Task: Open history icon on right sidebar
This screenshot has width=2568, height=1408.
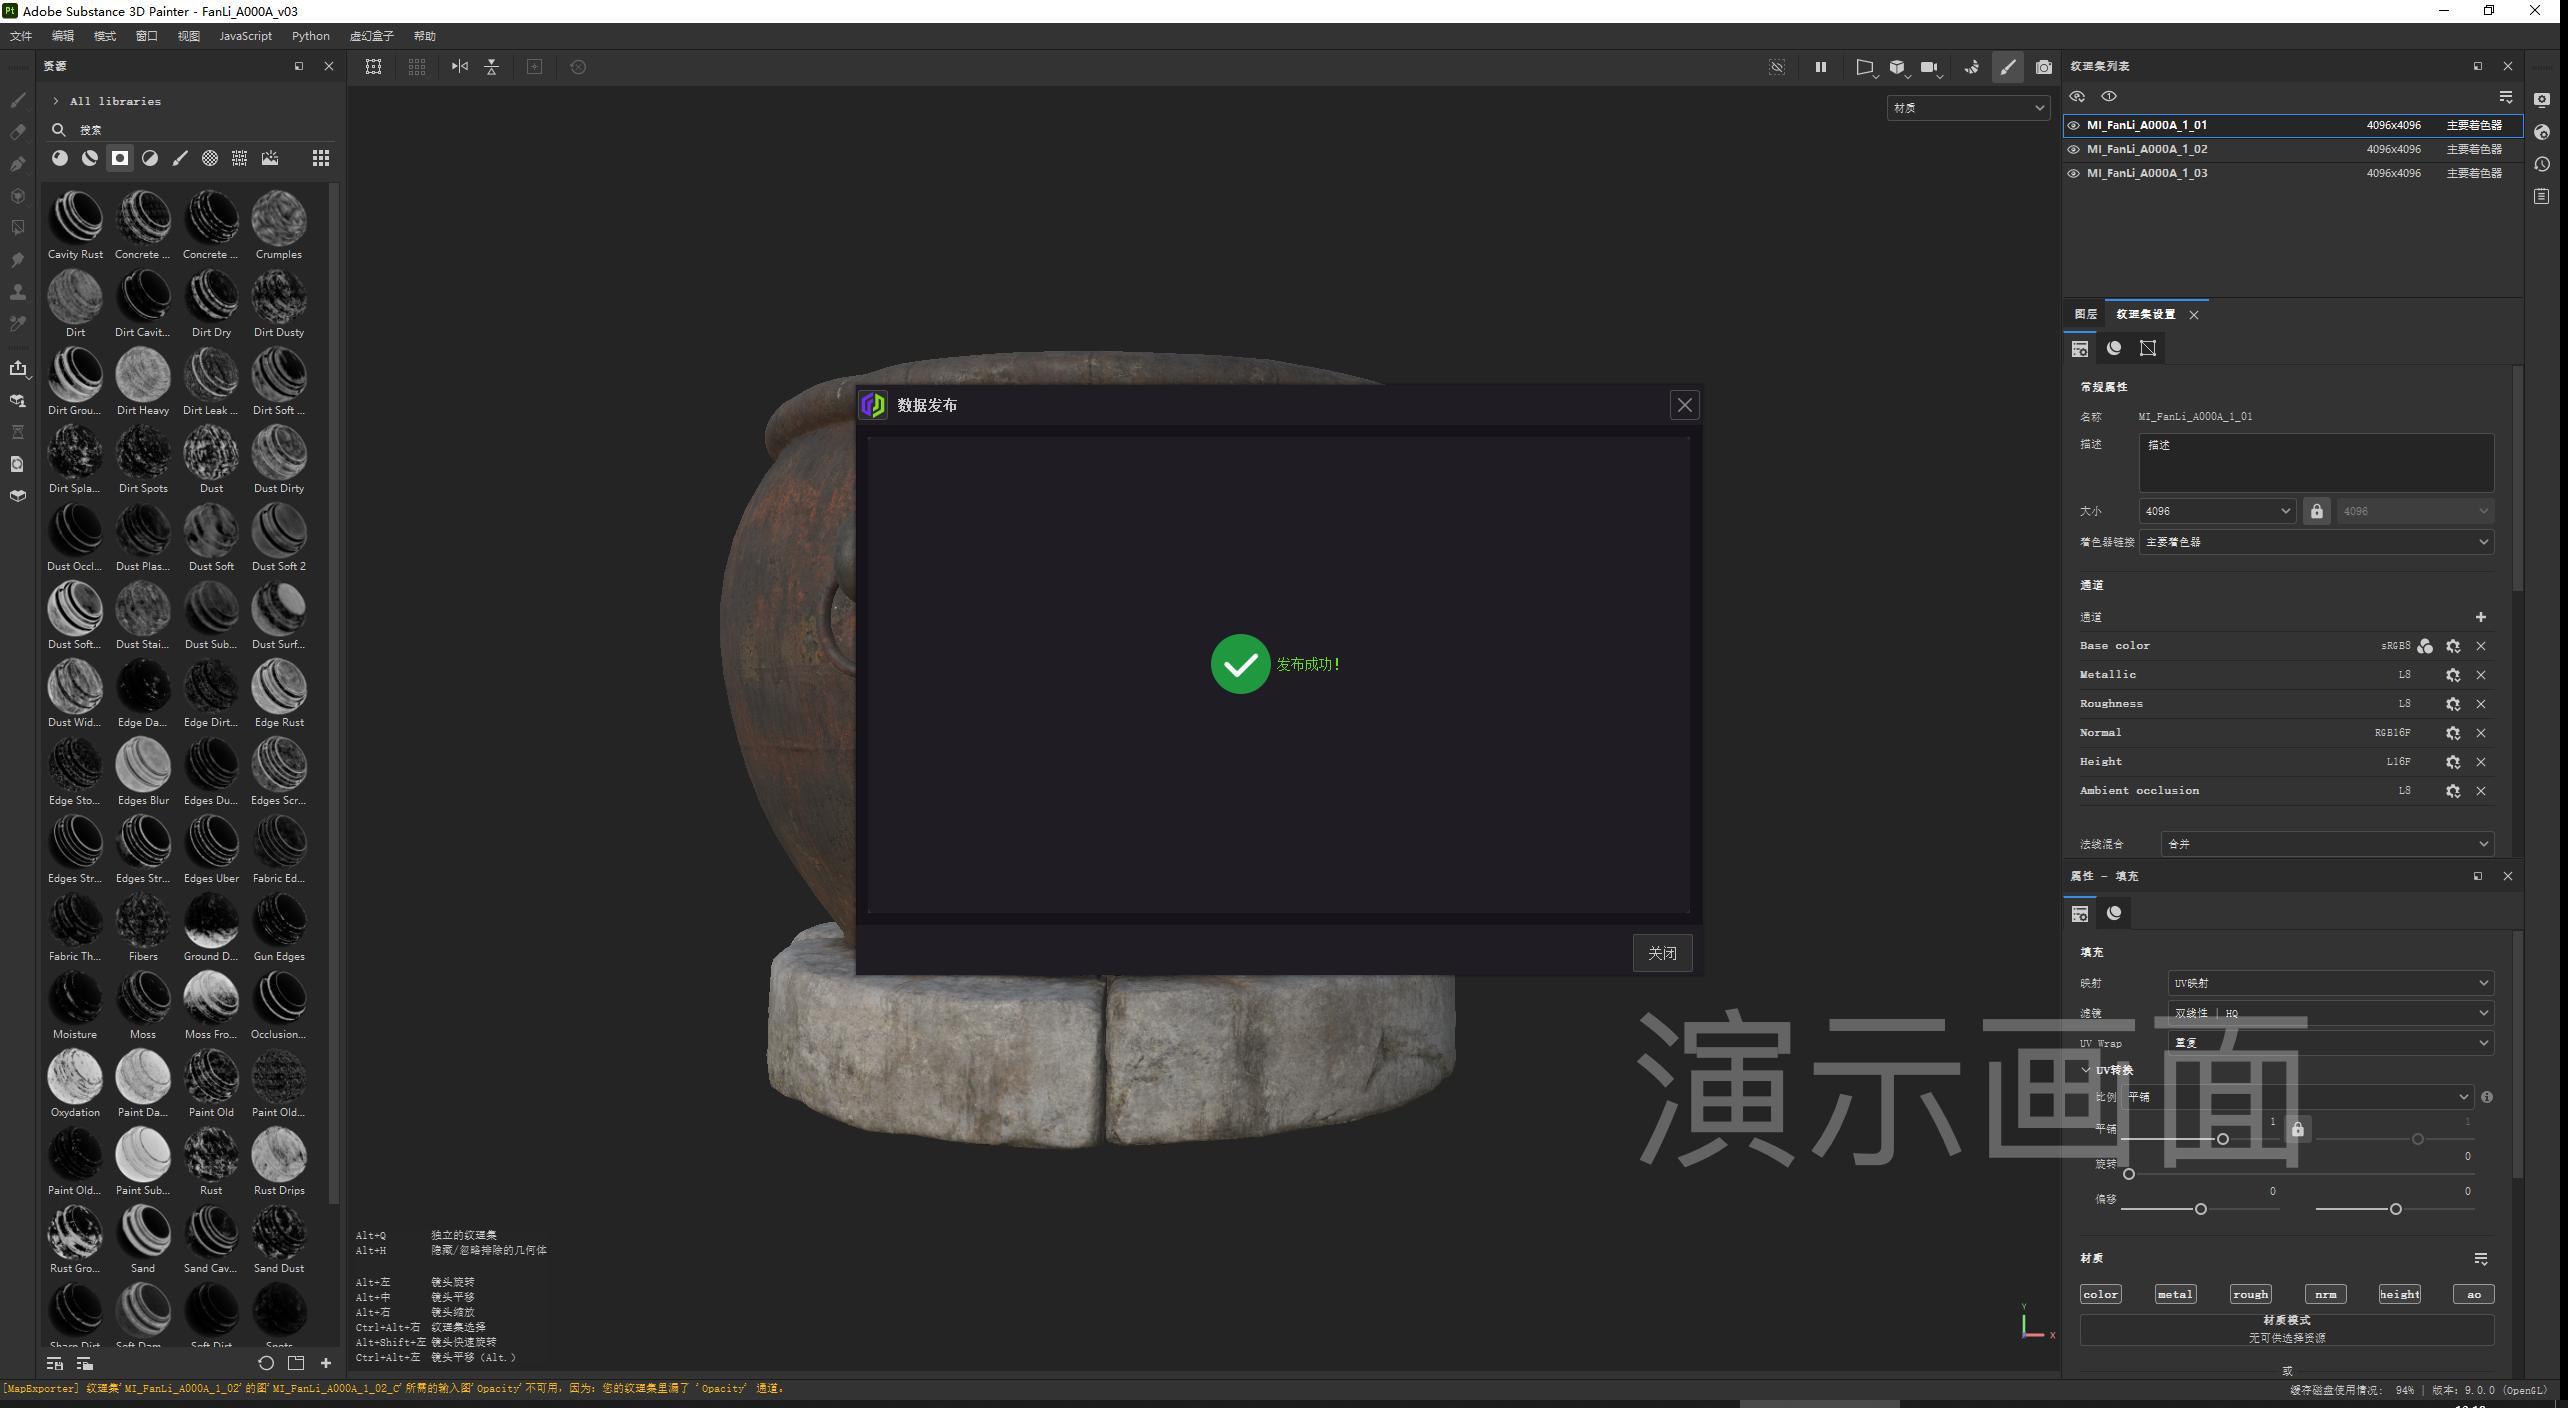Action: tap(2542, 164)
